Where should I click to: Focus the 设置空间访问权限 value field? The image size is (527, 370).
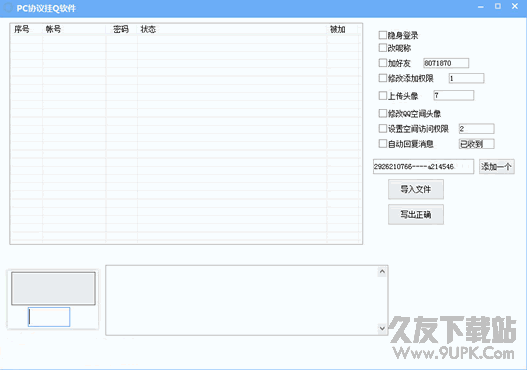pos(476,129)
